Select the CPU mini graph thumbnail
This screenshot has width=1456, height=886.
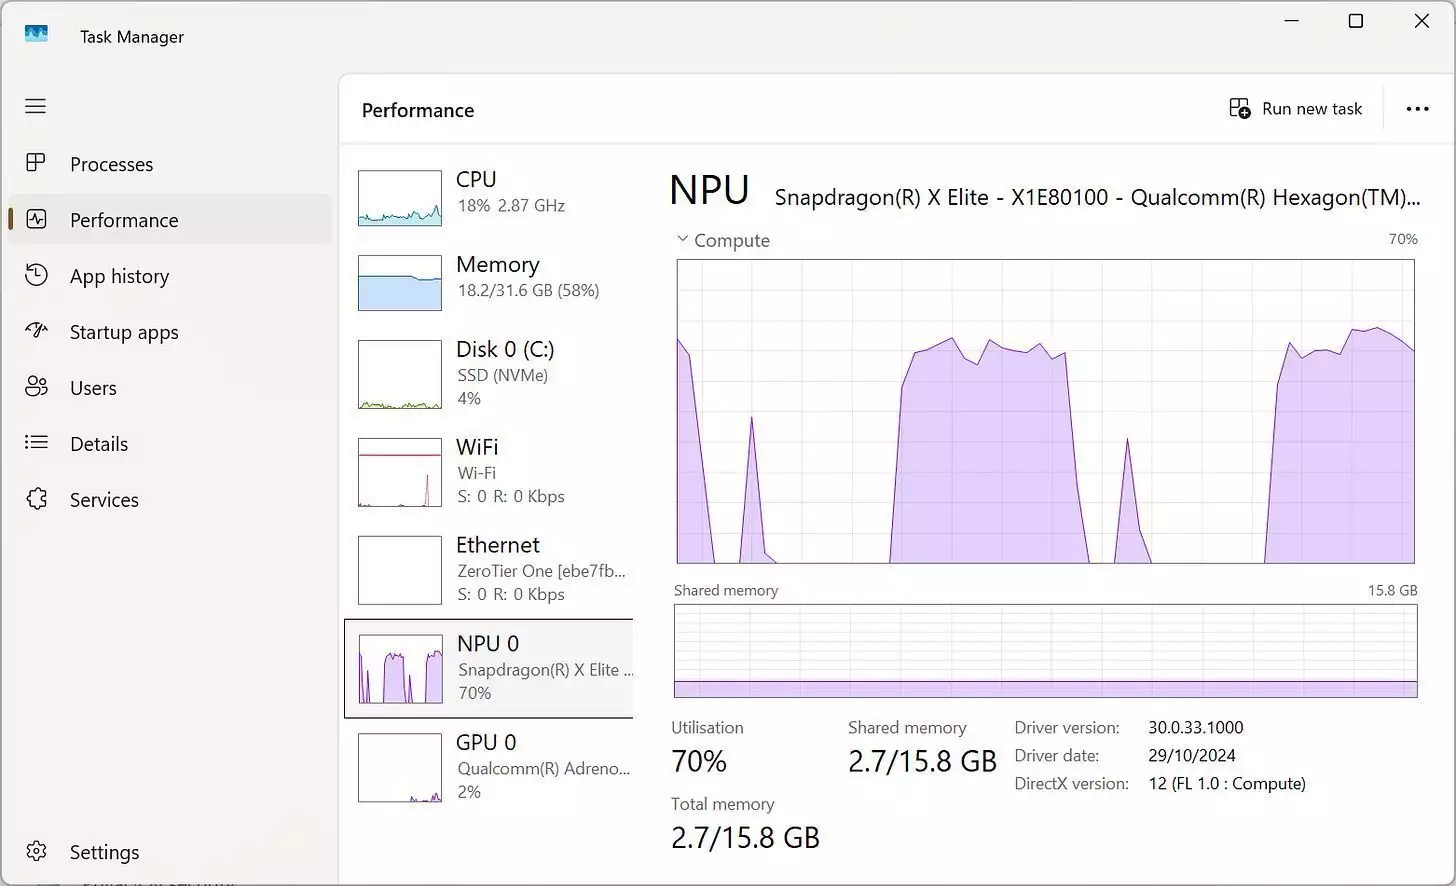400,197
